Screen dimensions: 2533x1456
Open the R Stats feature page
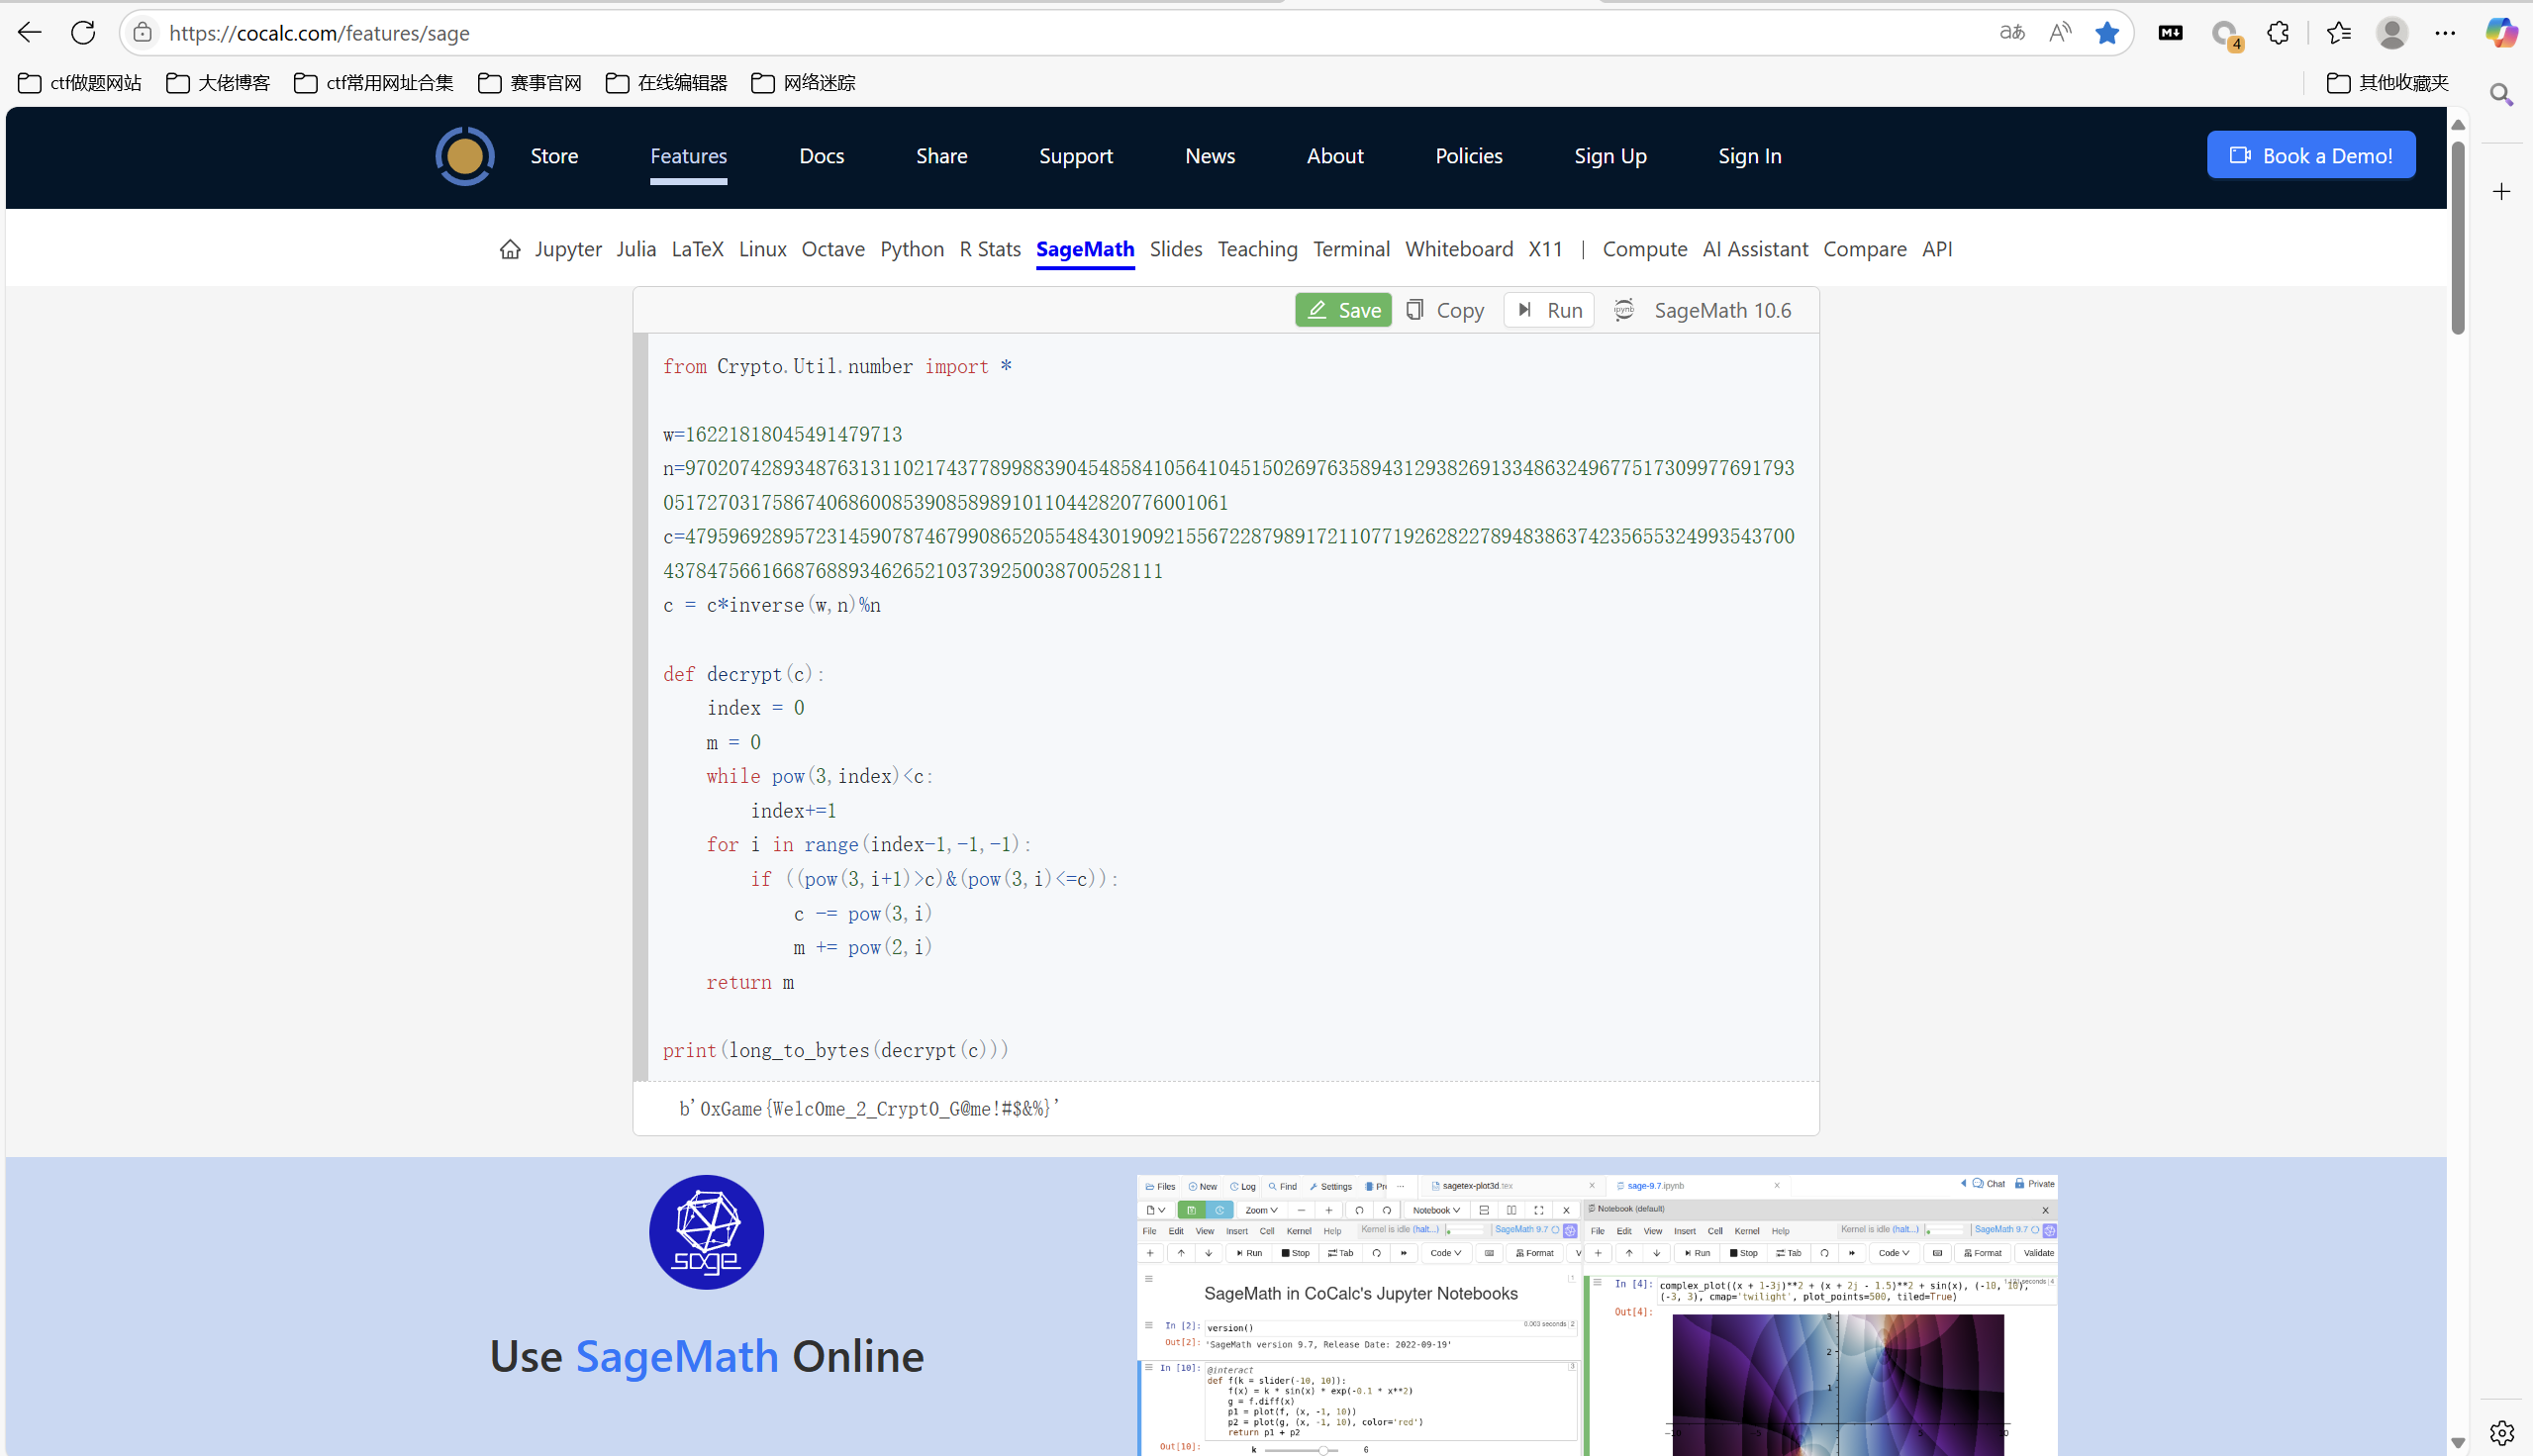(989, 249)
